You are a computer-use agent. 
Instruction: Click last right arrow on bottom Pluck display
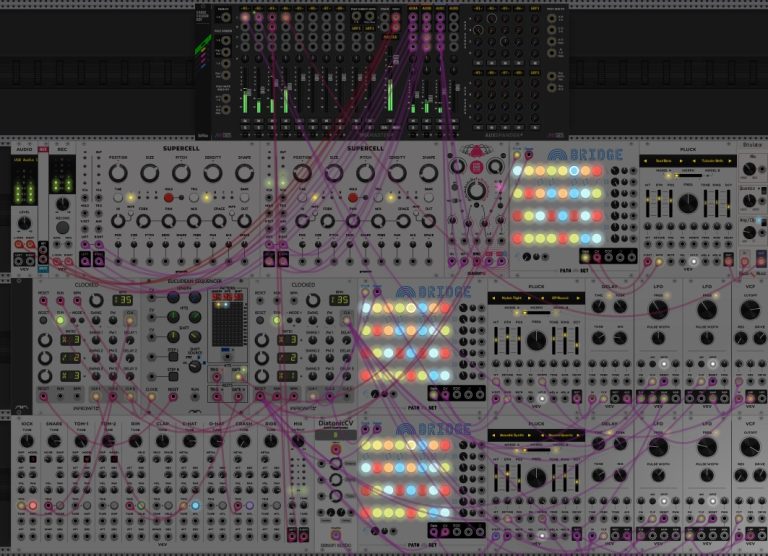(x=578, y=435)
